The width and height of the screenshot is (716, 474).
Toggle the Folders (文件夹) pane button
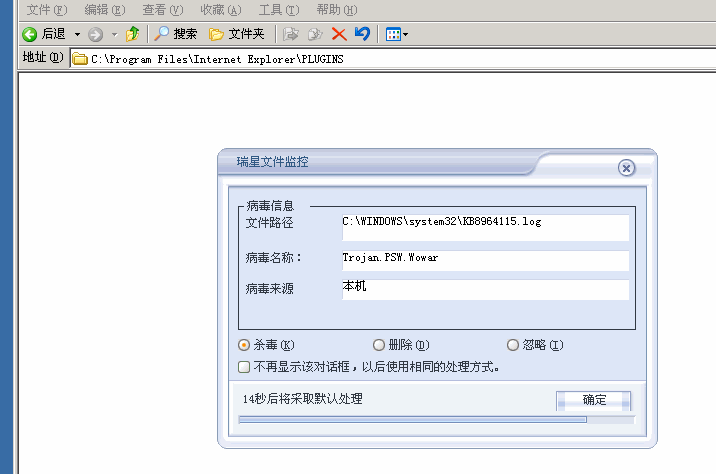237,34
